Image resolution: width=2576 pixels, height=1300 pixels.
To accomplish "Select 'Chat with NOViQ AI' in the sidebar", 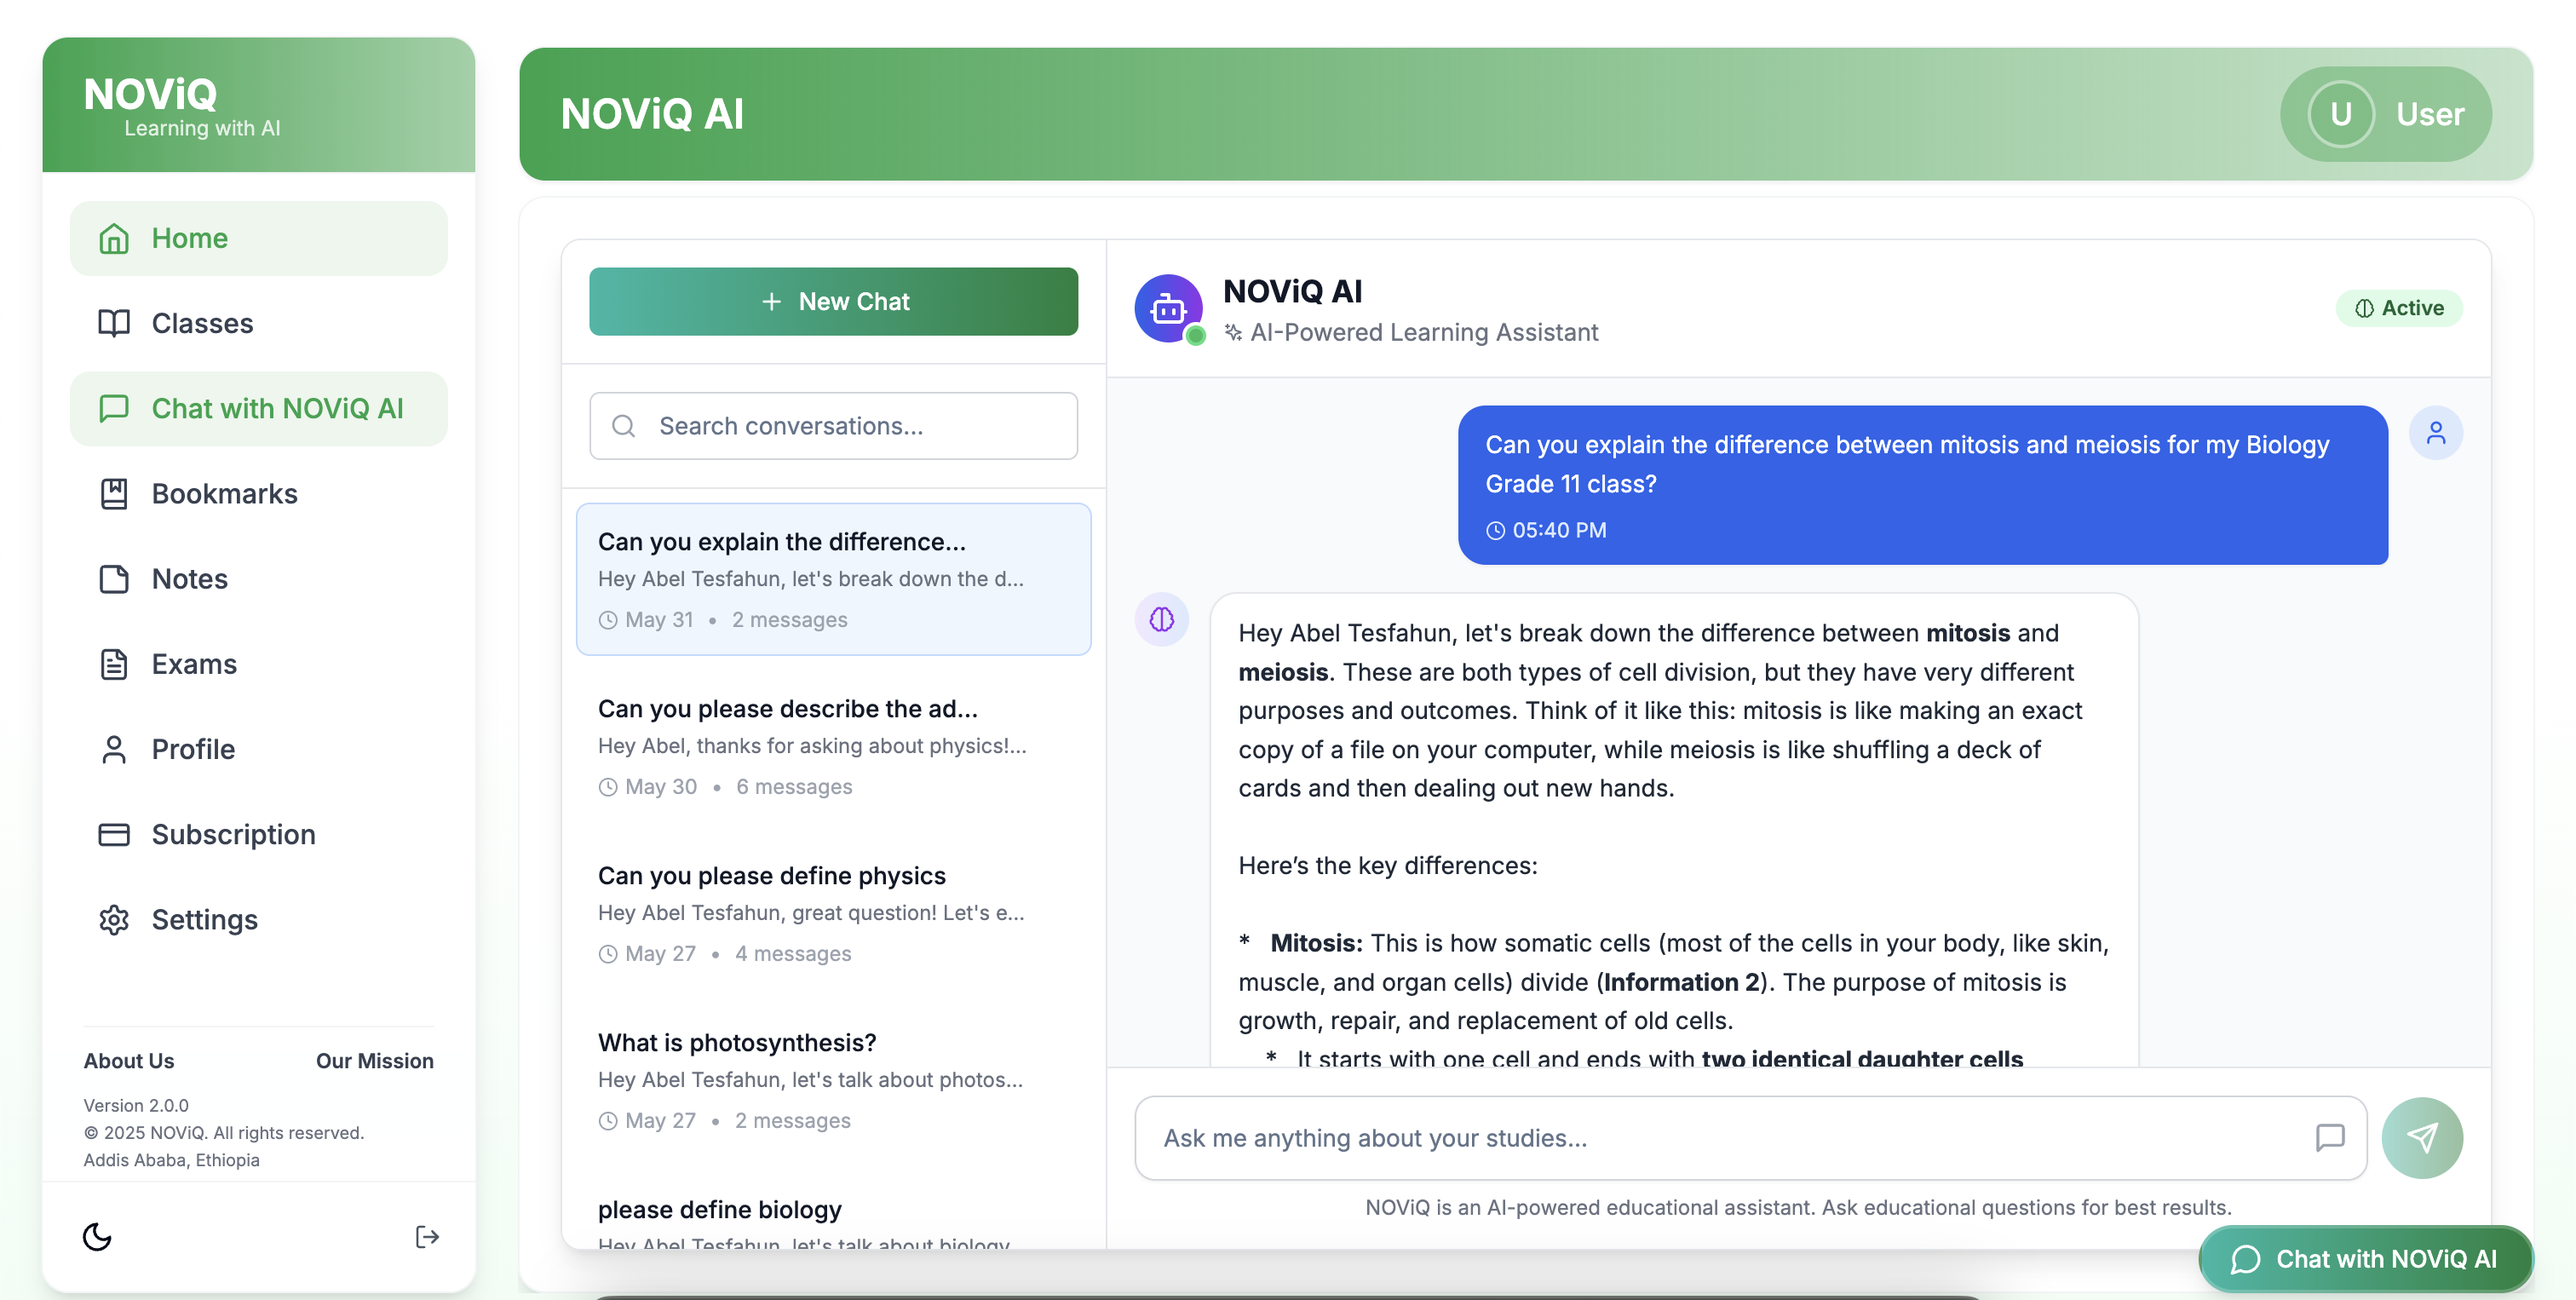I will click(x=258, y=408).
